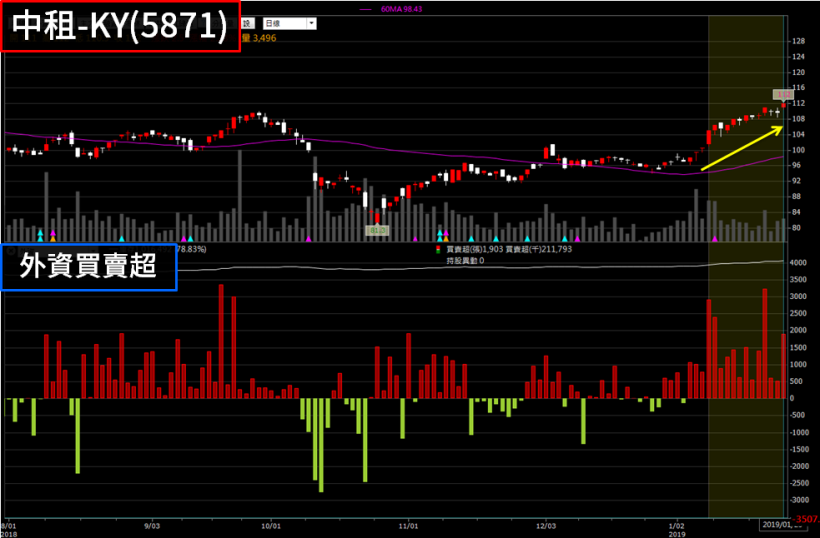The image size is (820, 538).
Task: Click the magenta event marker inside highlighted January zone
Action: point(715,239)
